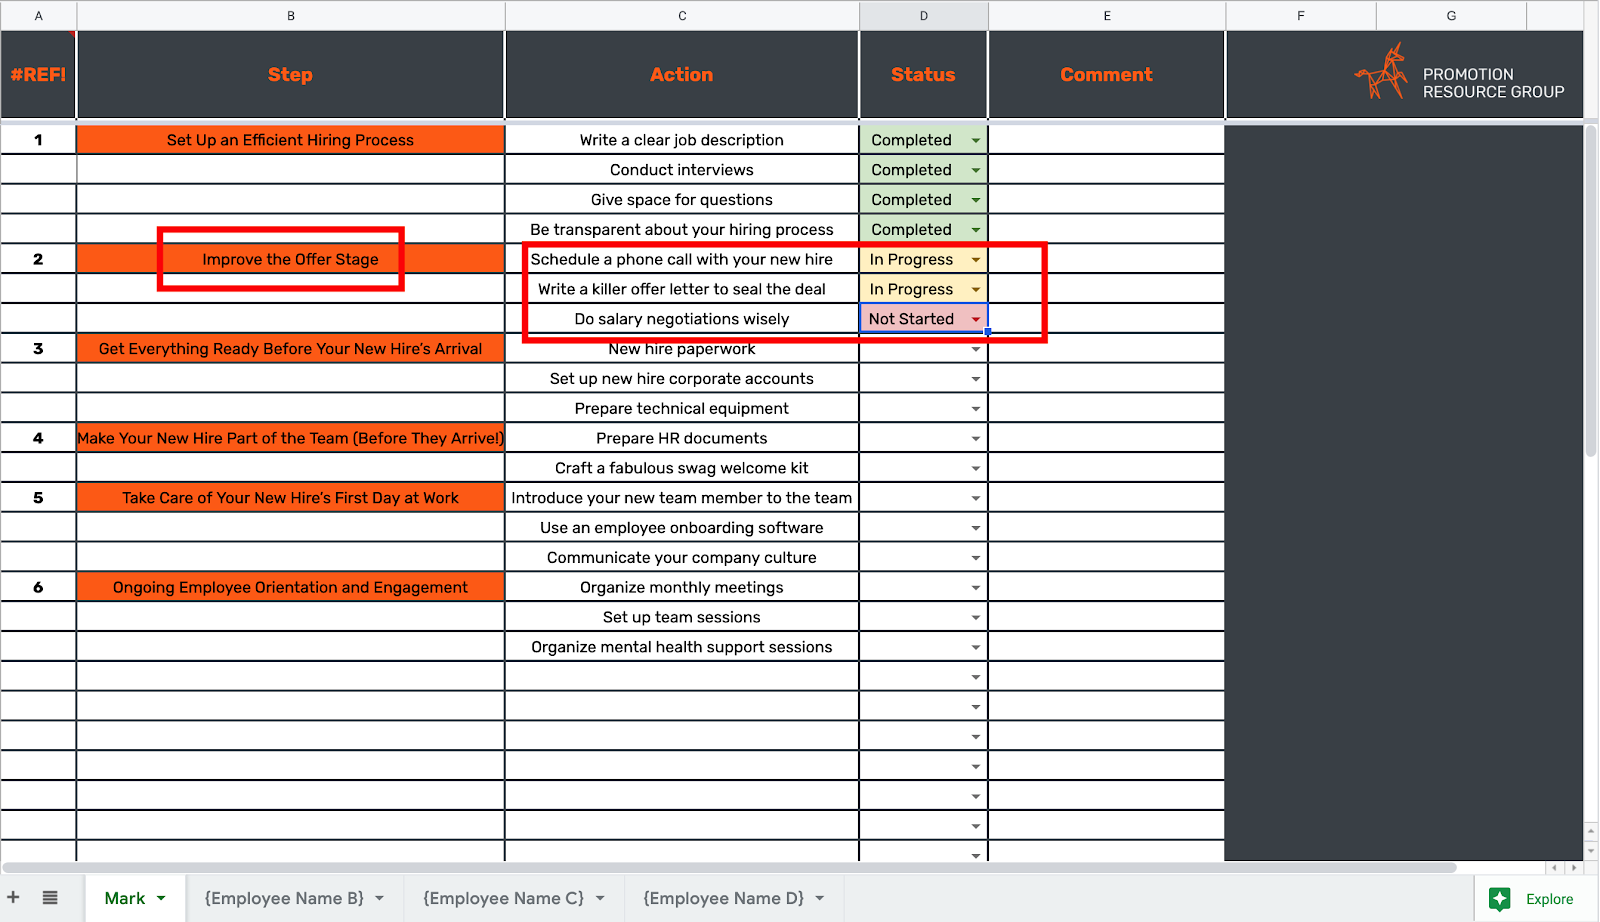
Task: Click the green Explore star icon
Action: pos(1500,899)
